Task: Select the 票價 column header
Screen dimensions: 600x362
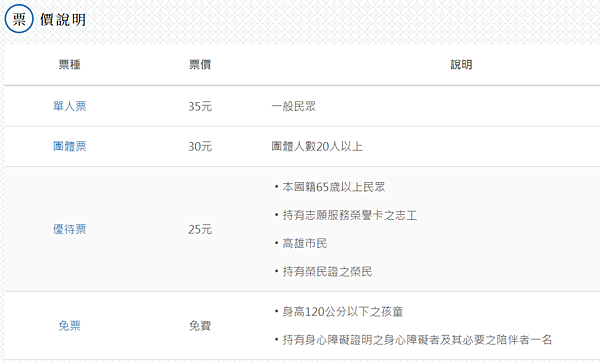Action: point(200,64)
